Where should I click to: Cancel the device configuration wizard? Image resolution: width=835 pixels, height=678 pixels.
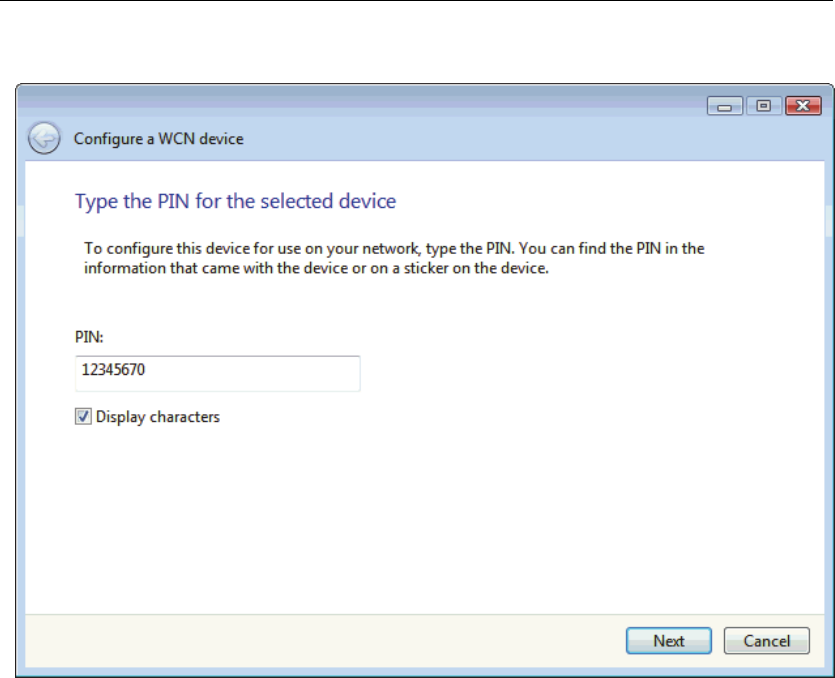click(x=767, y=641)
